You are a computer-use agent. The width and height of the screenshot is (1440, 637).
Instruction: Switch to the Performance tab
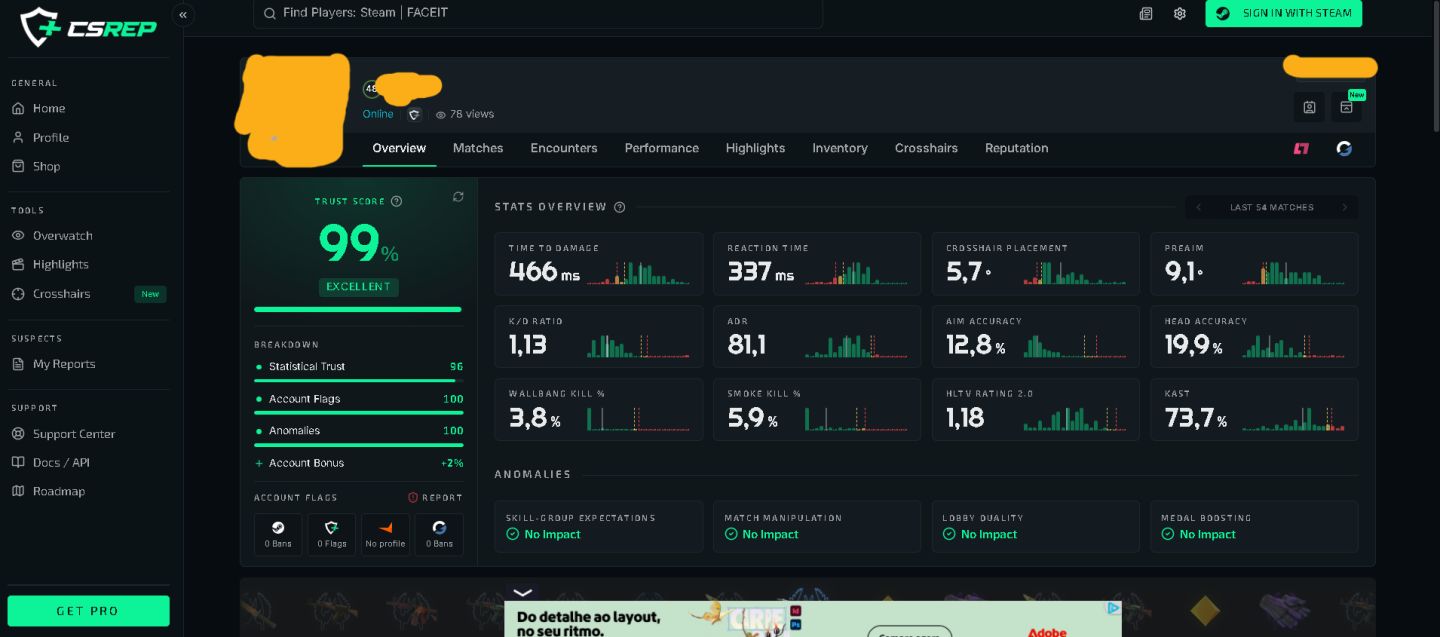tap(662, 148)
